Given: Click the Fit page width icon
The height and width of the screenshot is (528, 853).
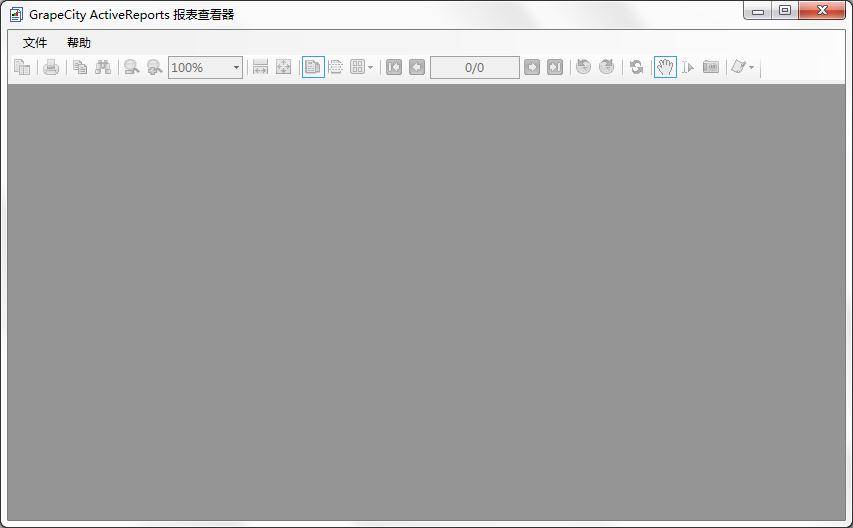Looking at the screenshot, I should click(x=260, y=67).
